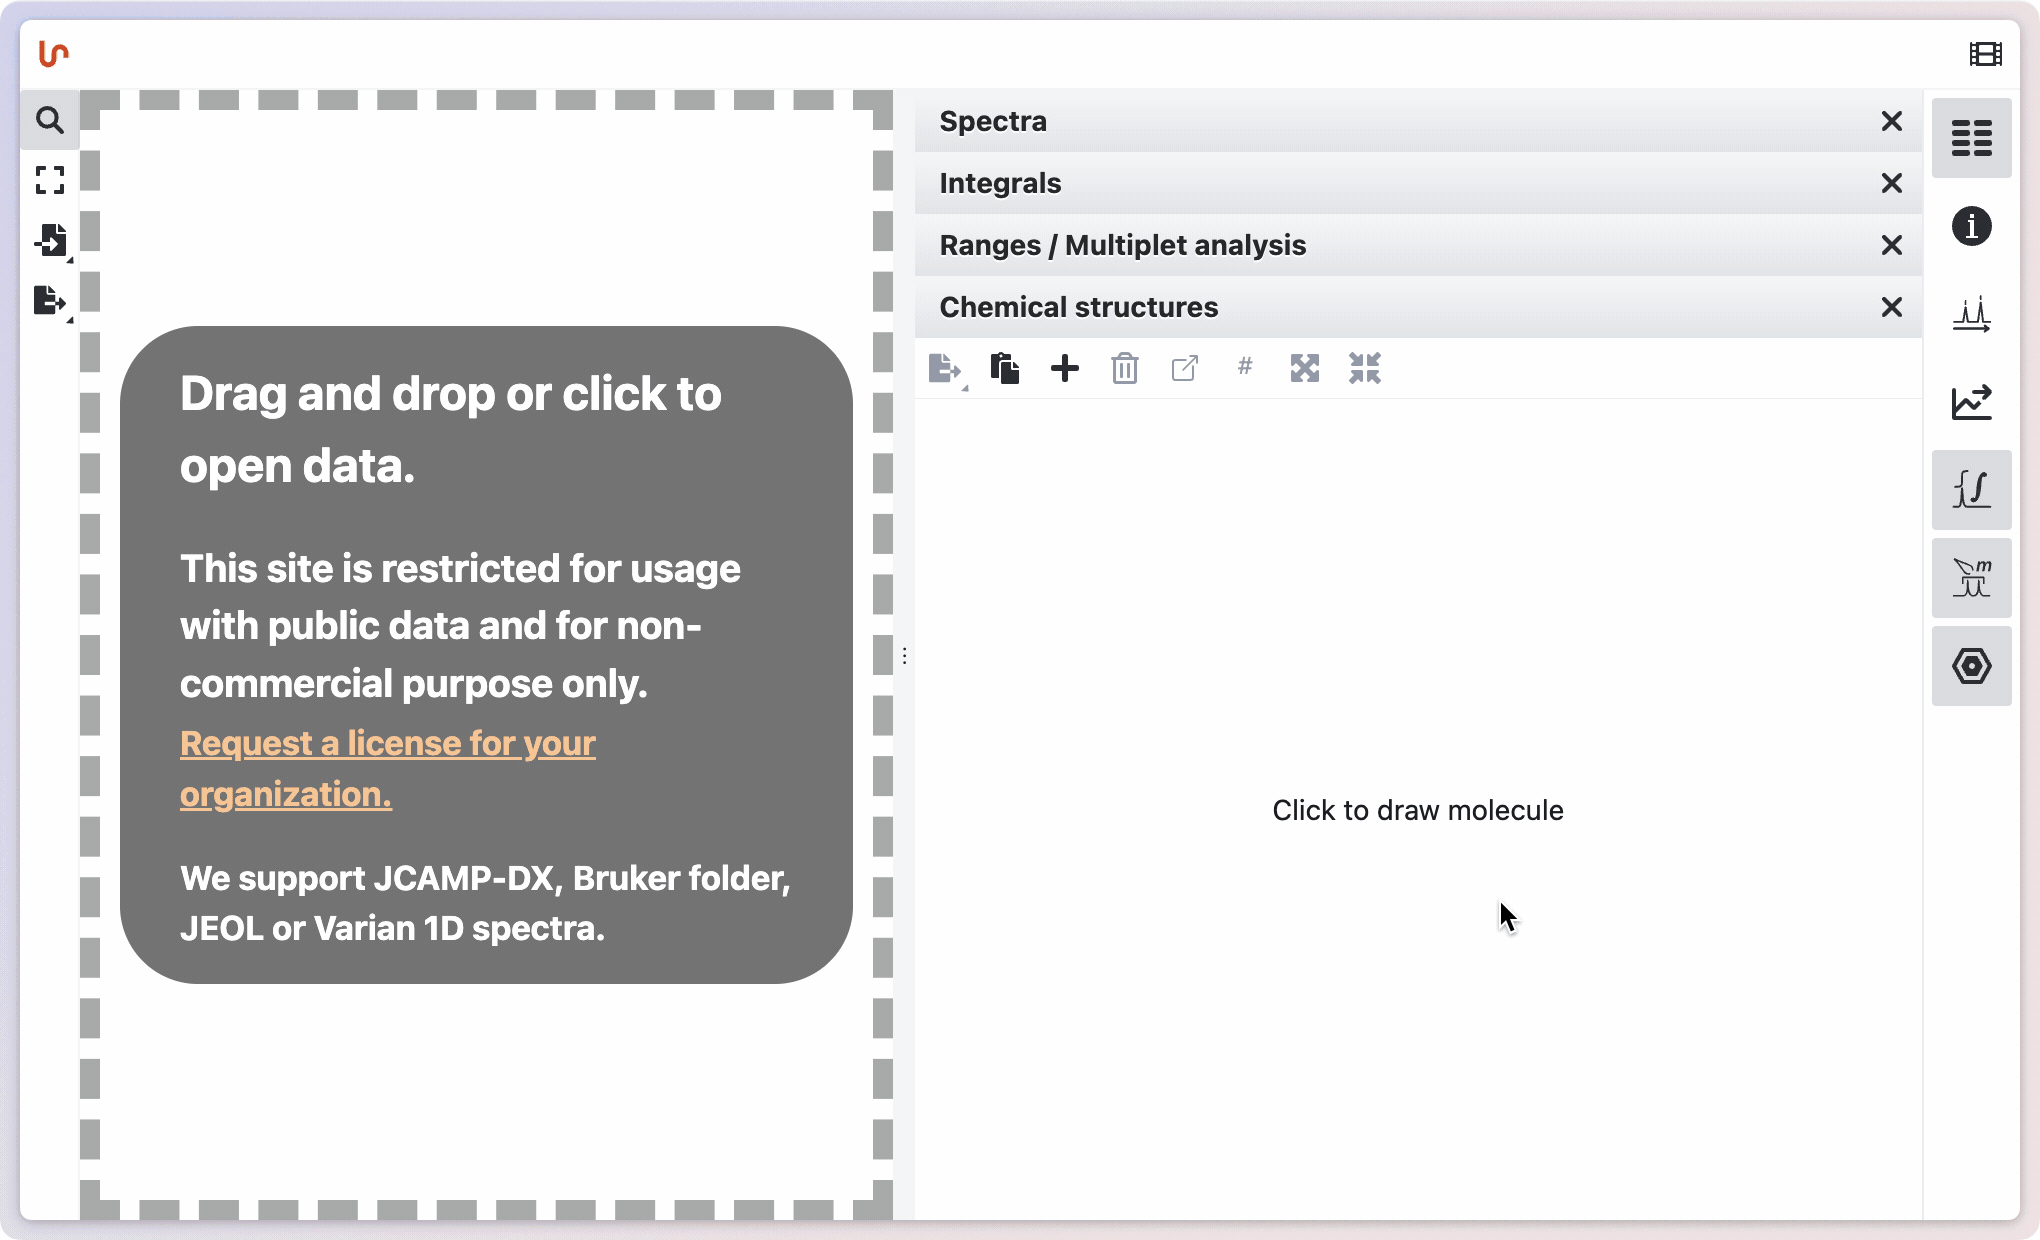
Task: Toggle atom numbering hash icon
Action: 1244,367
